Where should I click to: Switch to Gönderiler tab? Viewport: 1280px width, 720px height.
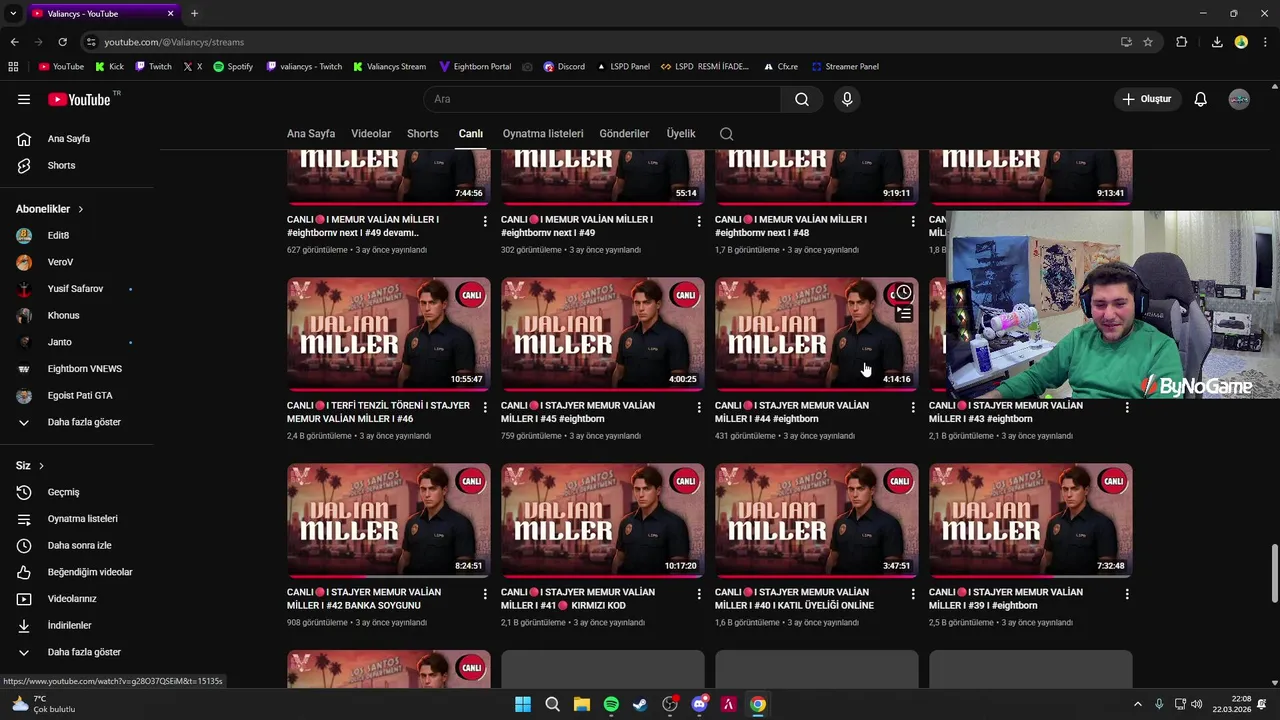(624, 134)
